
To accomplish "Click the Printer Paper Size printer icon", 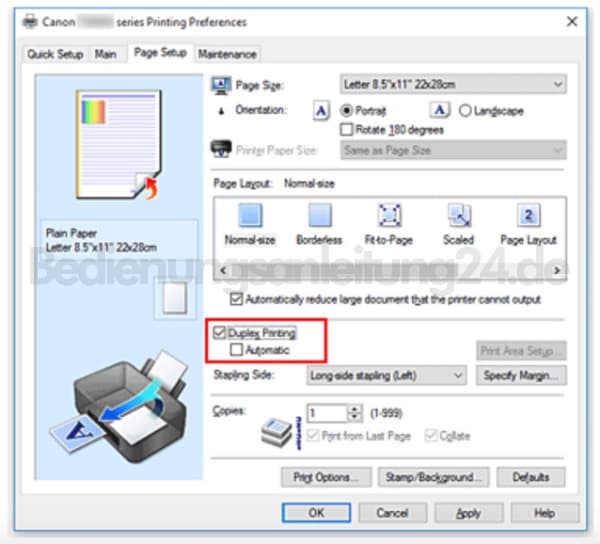I will (x=221, y=149).
